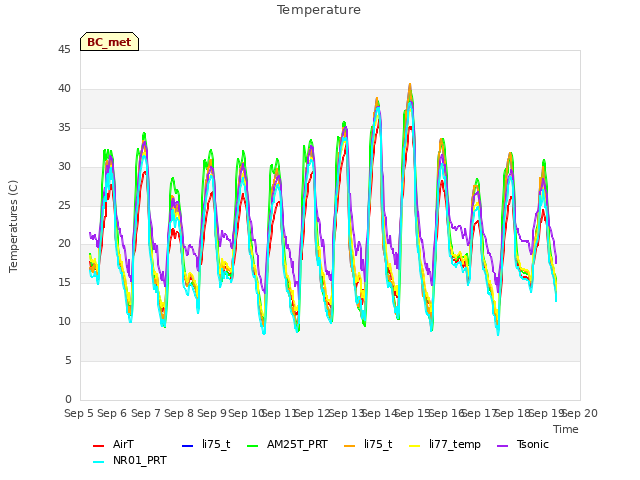Click the BC_met annotation label
The height and width of the screenshot is (480, 640).
tap(109, 42)
